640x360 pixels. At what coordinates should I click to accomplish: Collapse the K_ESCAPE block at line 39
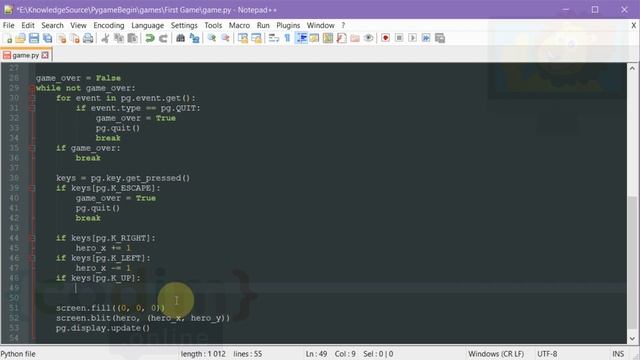(x=32, y=188)
